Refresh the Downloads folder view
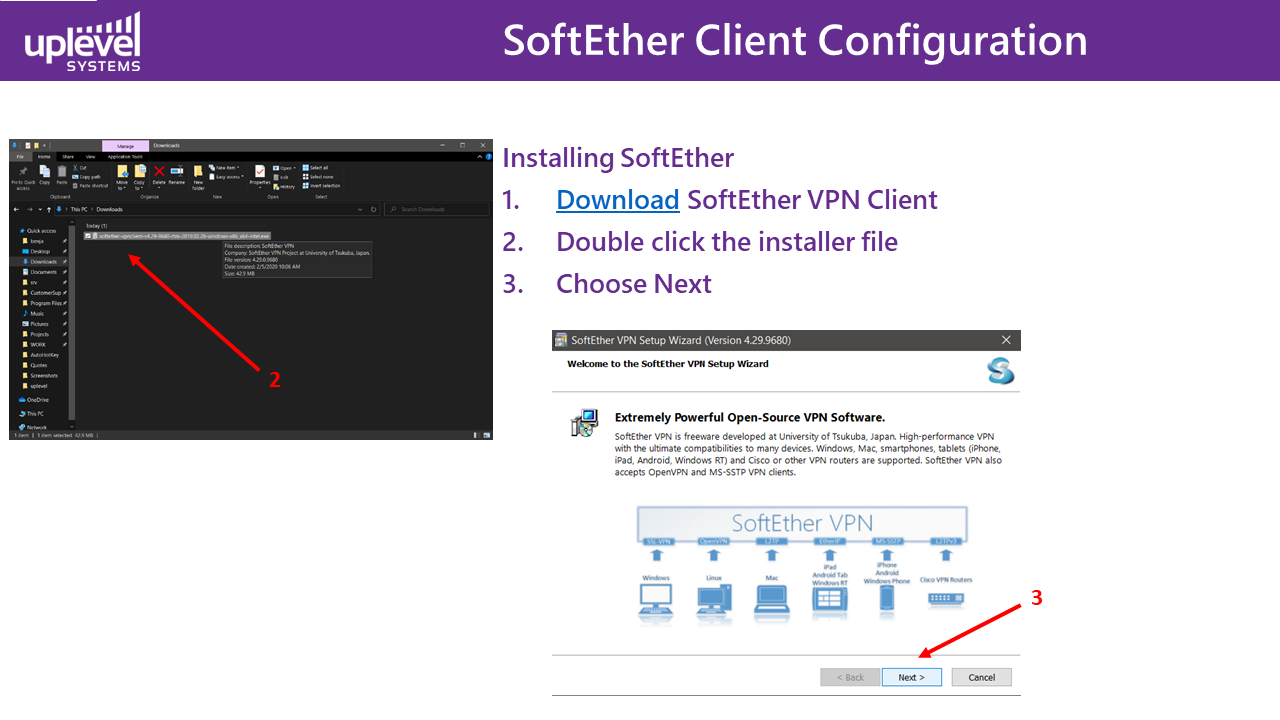 coord(374,210)
